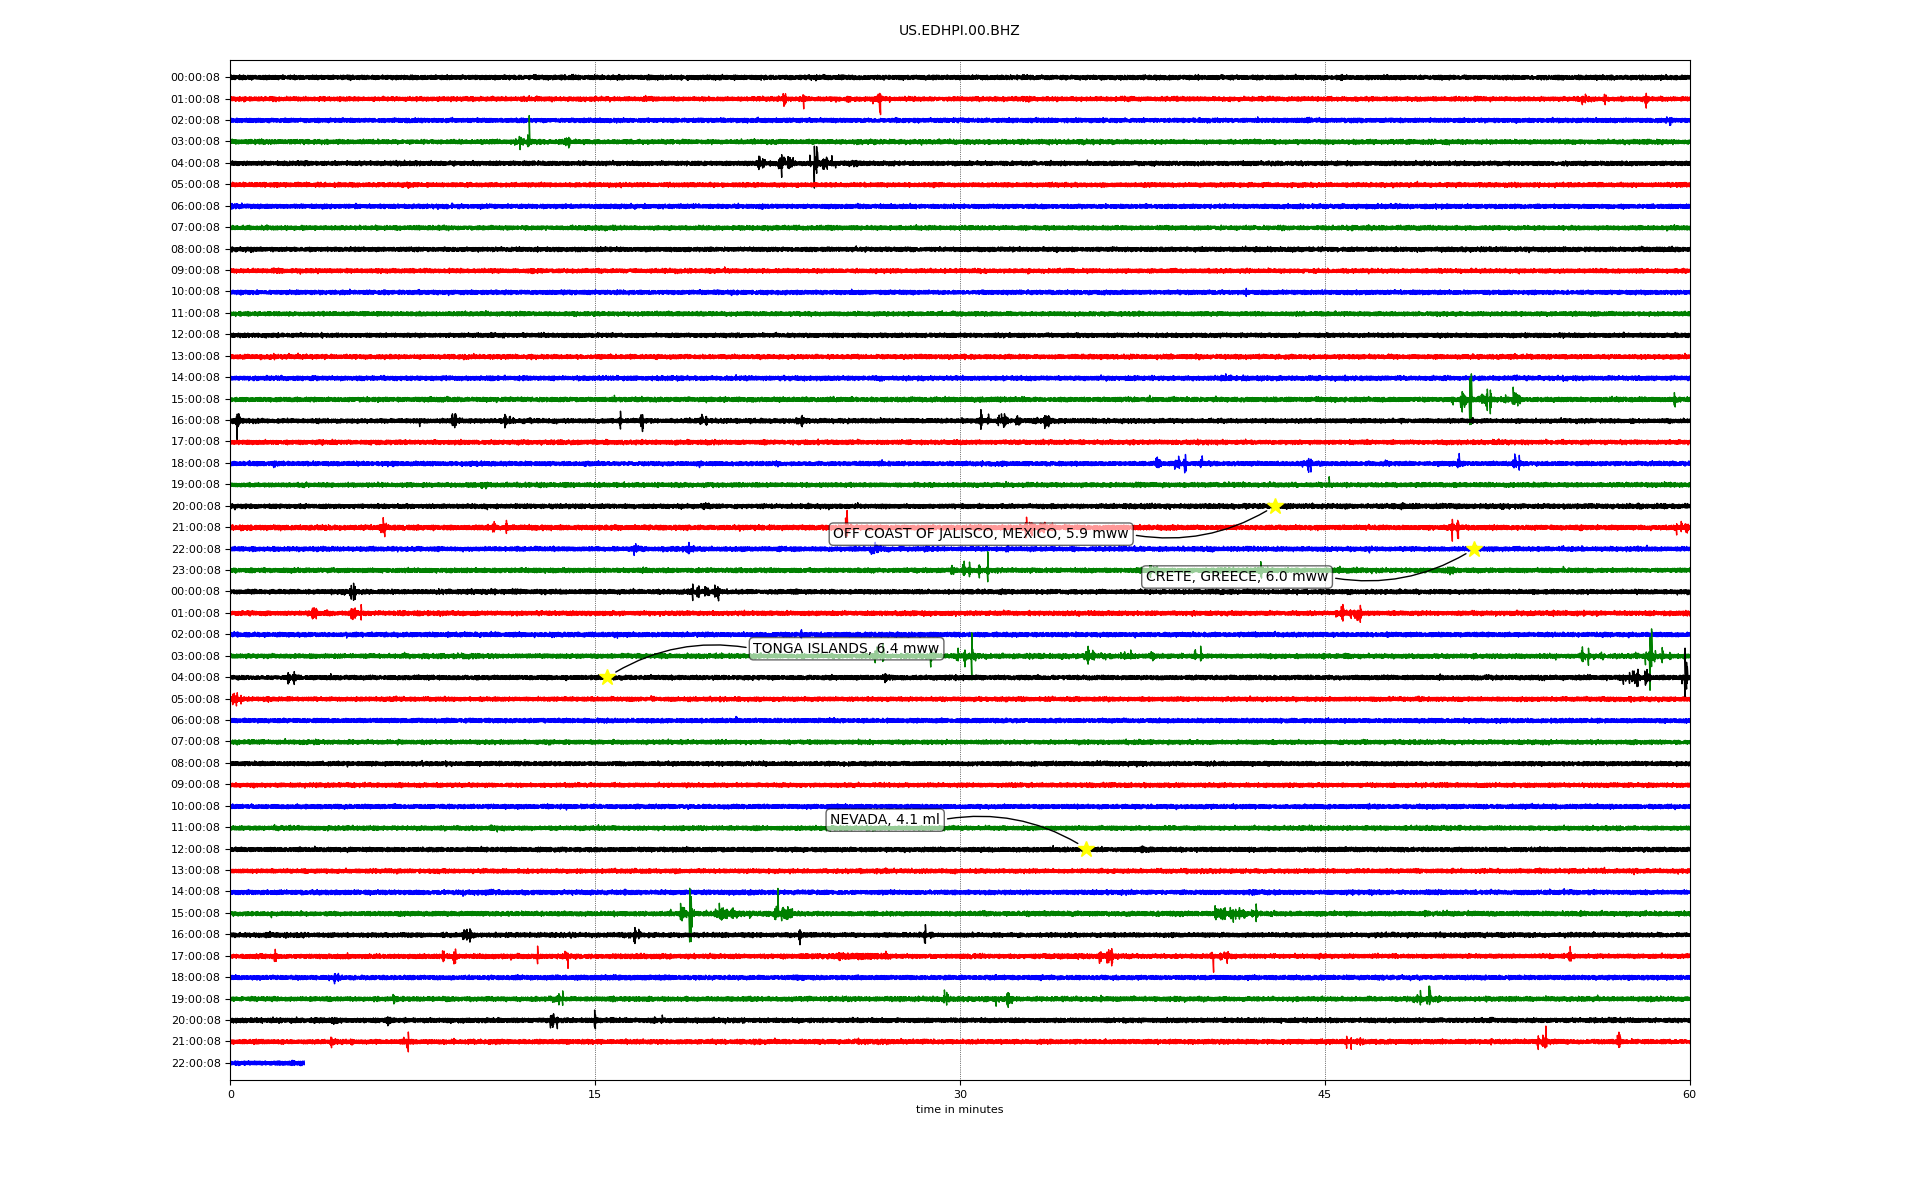Select the TONGA ISLANDS, 6.4 mww annotation
The image size is (1920, 1200).
846,649
